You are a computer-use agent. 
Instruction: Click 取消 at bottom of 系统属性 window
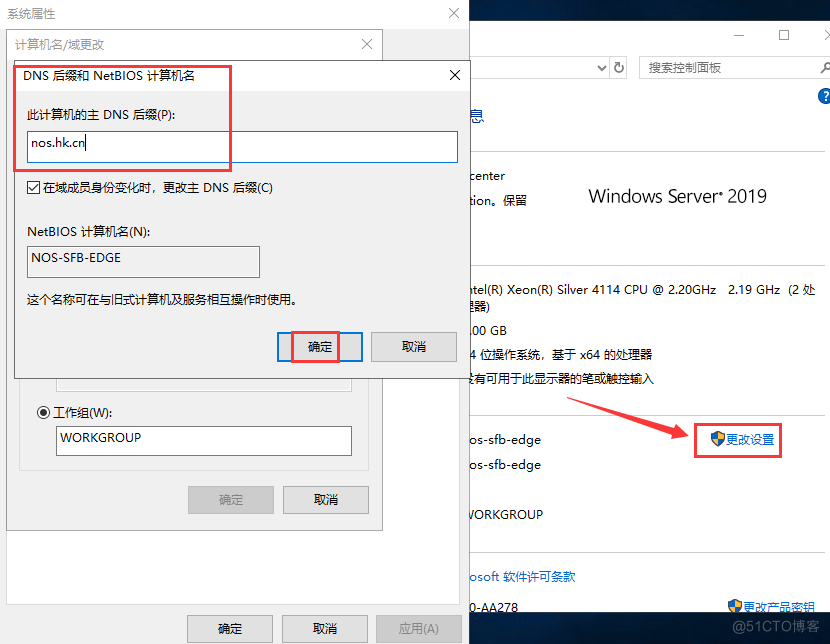coord(325,629)
